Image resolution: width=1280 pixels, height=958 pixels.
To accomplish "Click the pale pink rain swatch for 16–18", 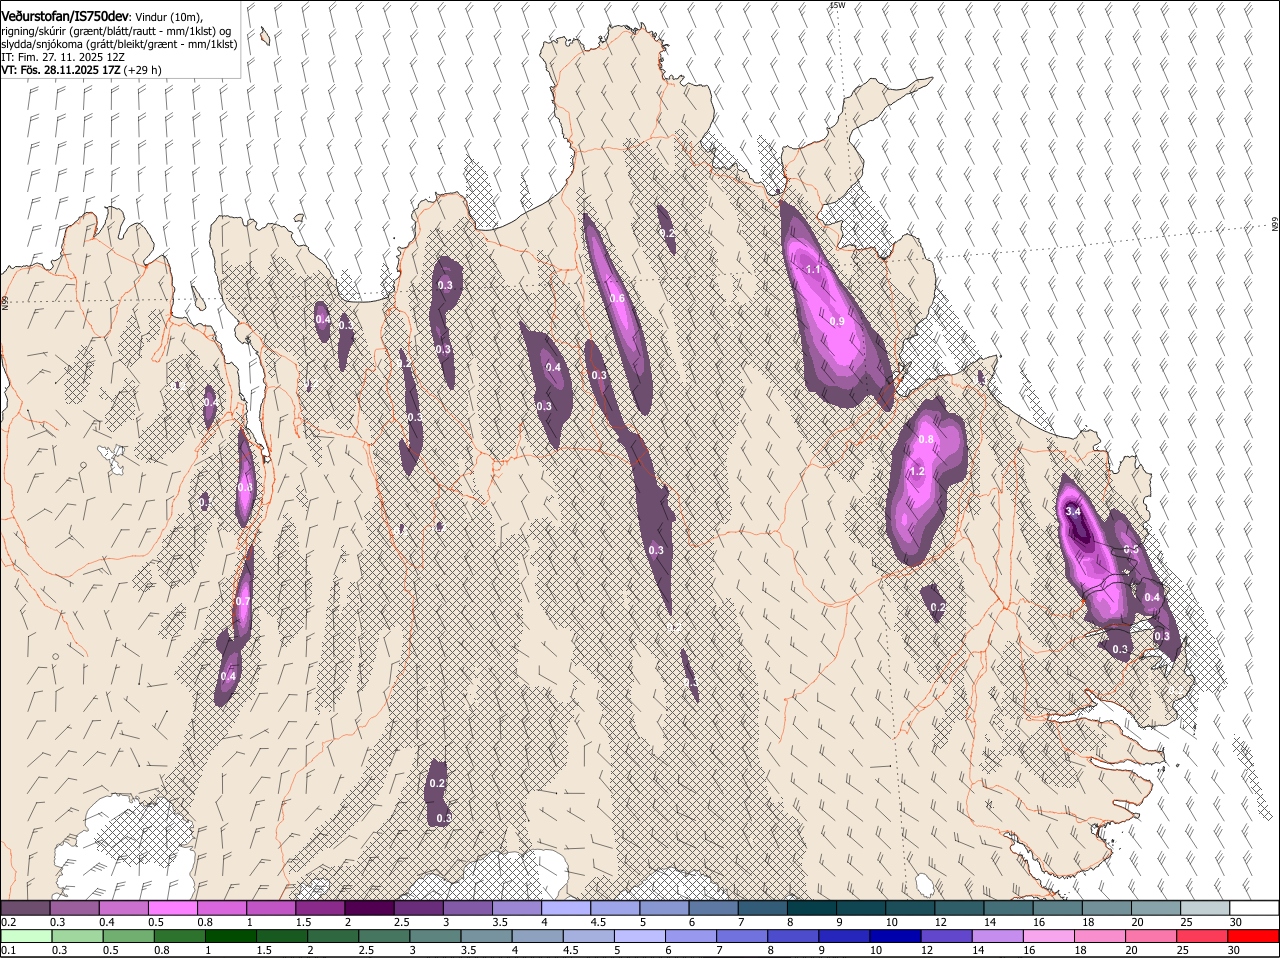I will (x=1049, y=936).
